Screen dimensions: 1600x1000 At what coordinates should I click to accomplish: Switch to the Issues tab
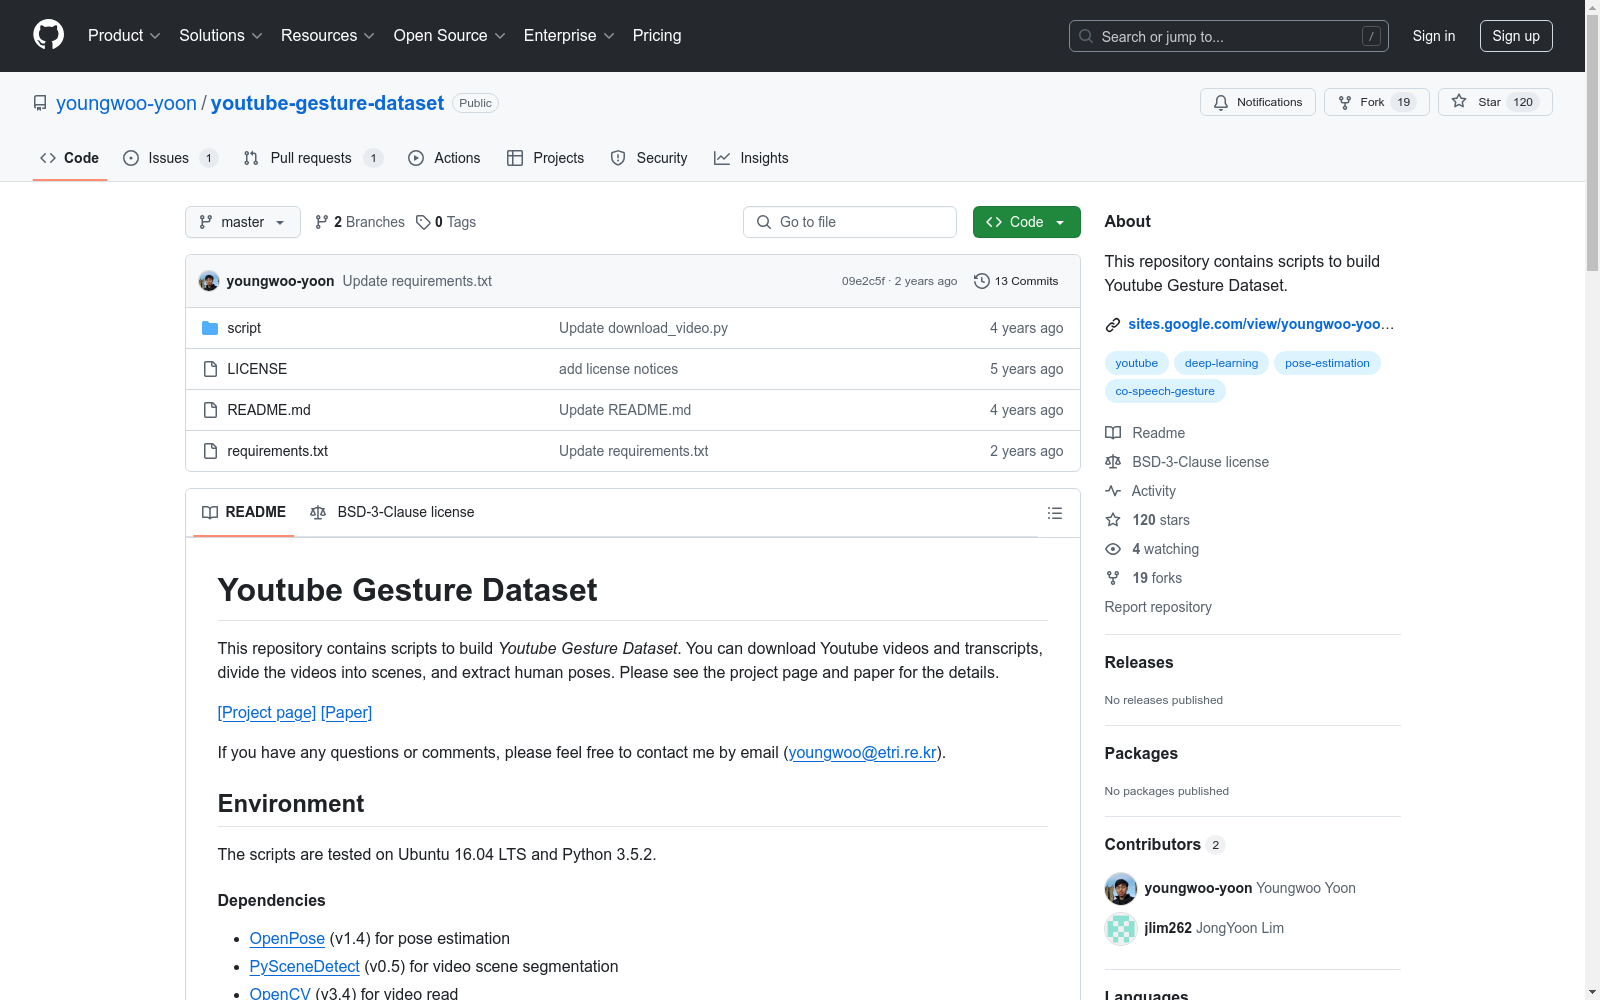(x=170, y=158)
